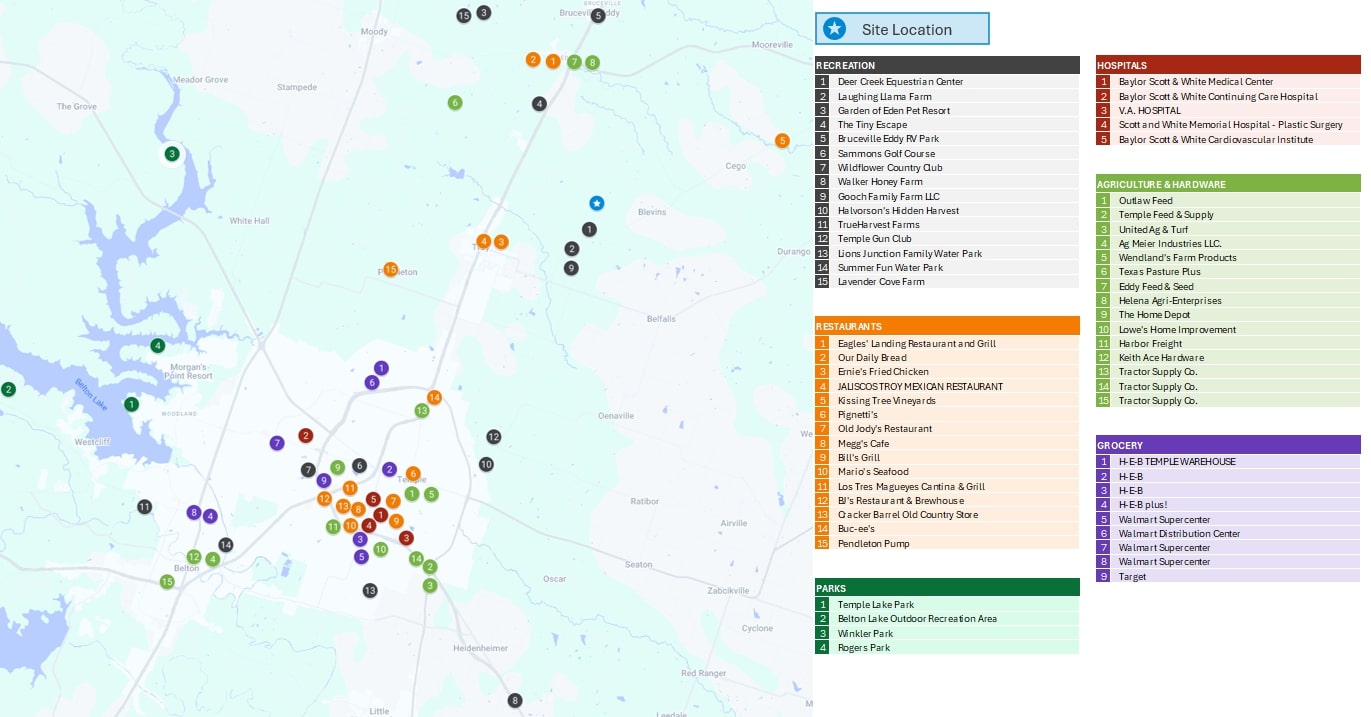Select Walmart Distribution Center in the grocery list
The width and height of the screenshot is (1371, 717).
[x=1179, y=534]
